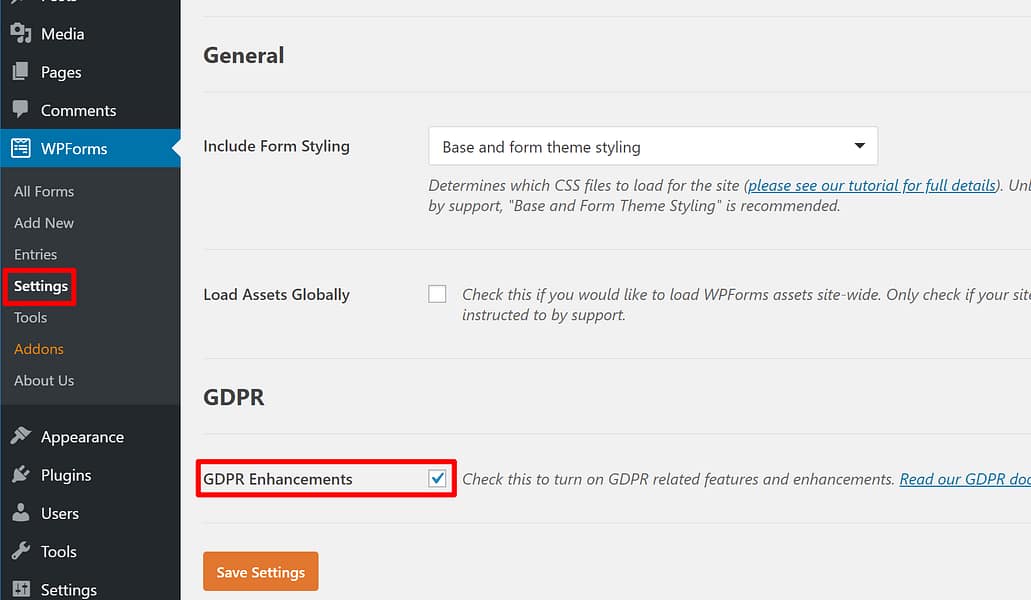The width and height of the screenshot is (1031, 600).
Task: Open the Addons menu item
Action: point(38,348)
